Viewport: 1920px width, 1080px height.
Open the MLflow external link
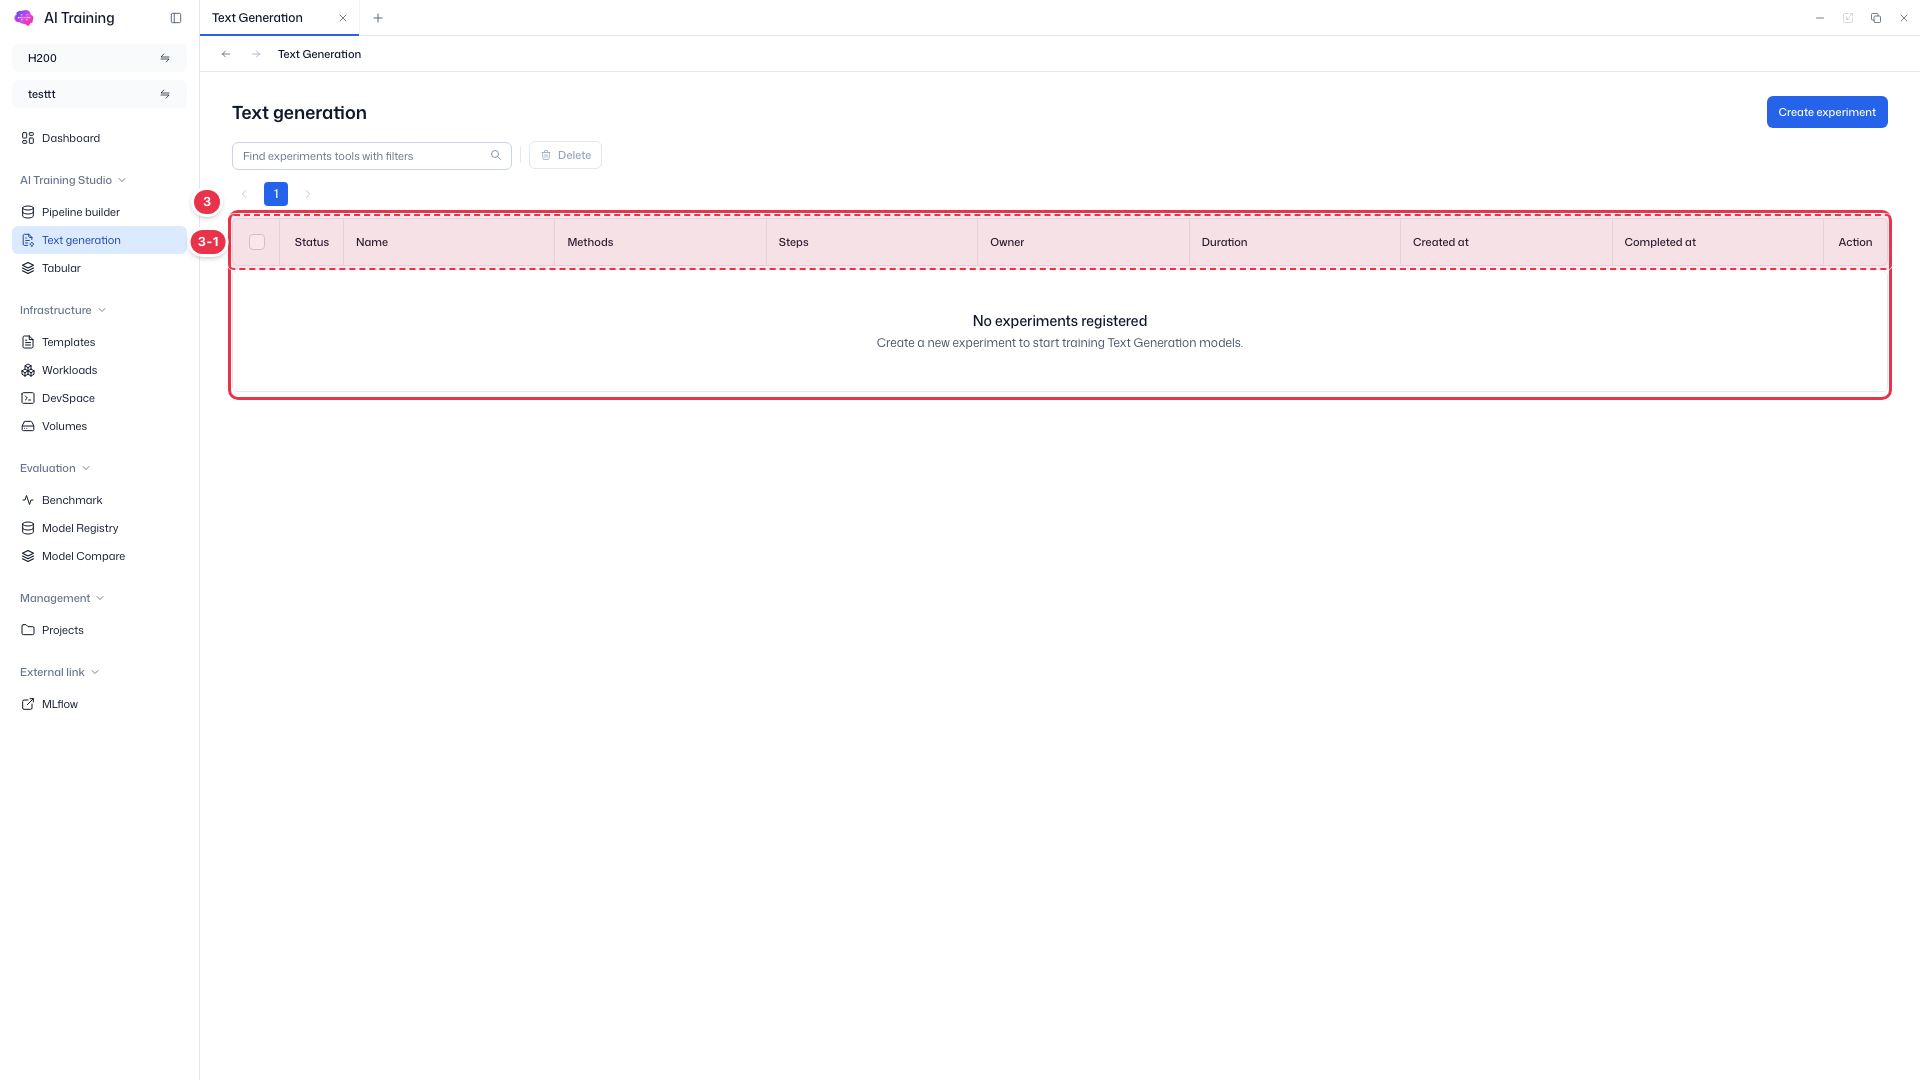(x=99, y=704)
